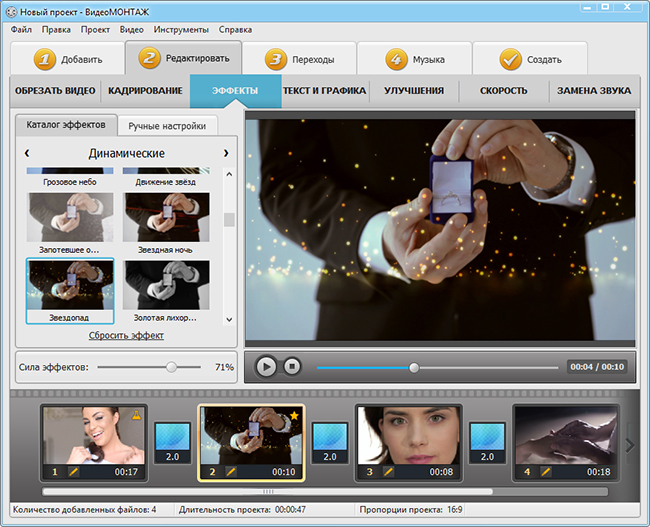Click the Создать step button
The image size is (650, 527).
[x=529, y=59]
